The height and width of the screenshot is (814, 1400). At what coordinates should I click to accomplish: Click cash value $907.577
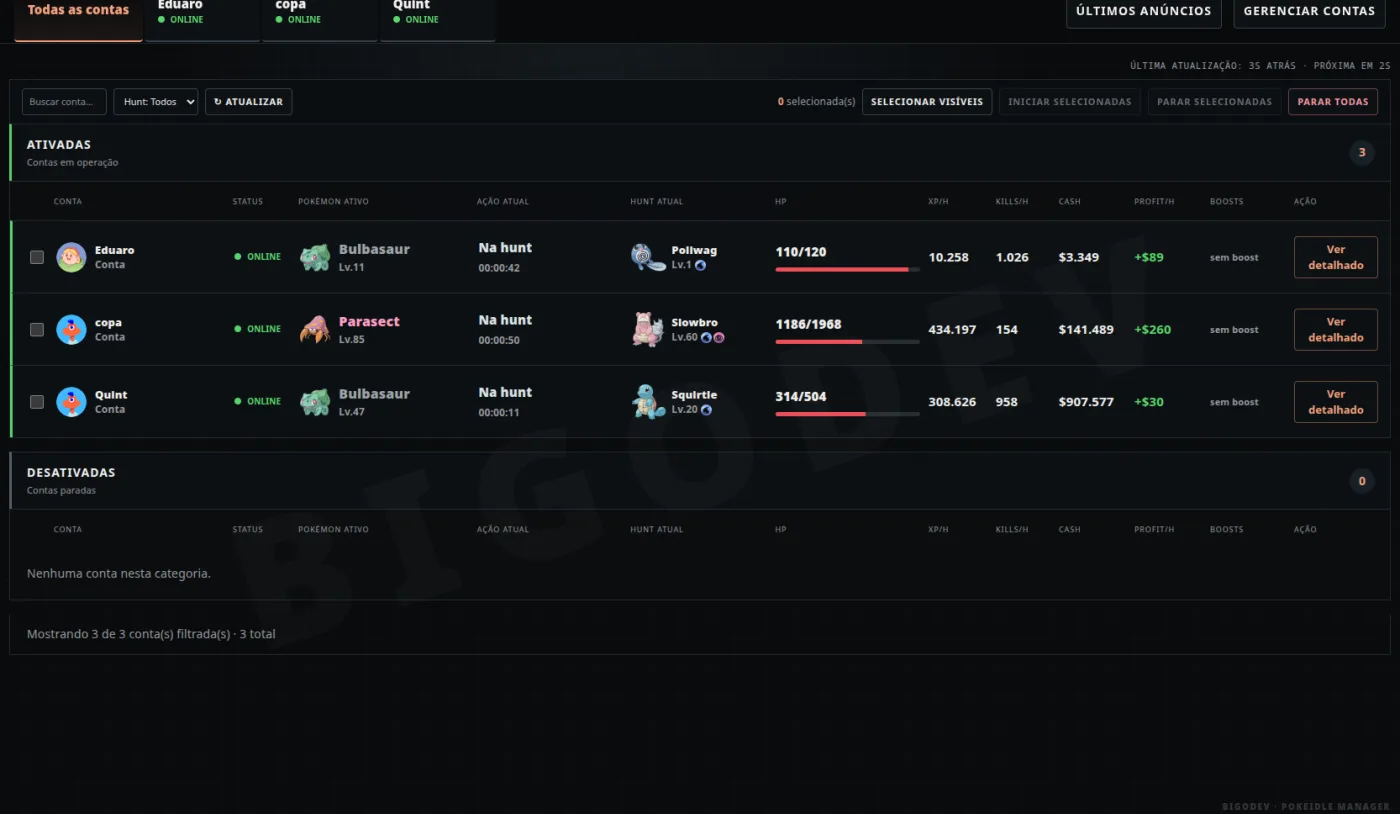pyautogui.click(x=1086, y=401)
